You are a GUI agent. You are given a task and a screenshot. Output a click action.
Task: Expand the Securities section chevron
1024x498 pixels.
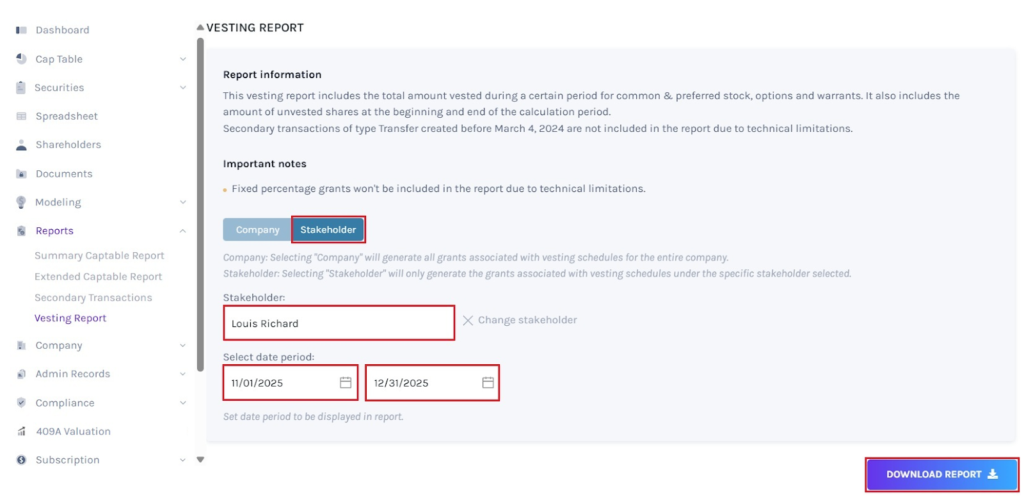(x=183, y=88)
